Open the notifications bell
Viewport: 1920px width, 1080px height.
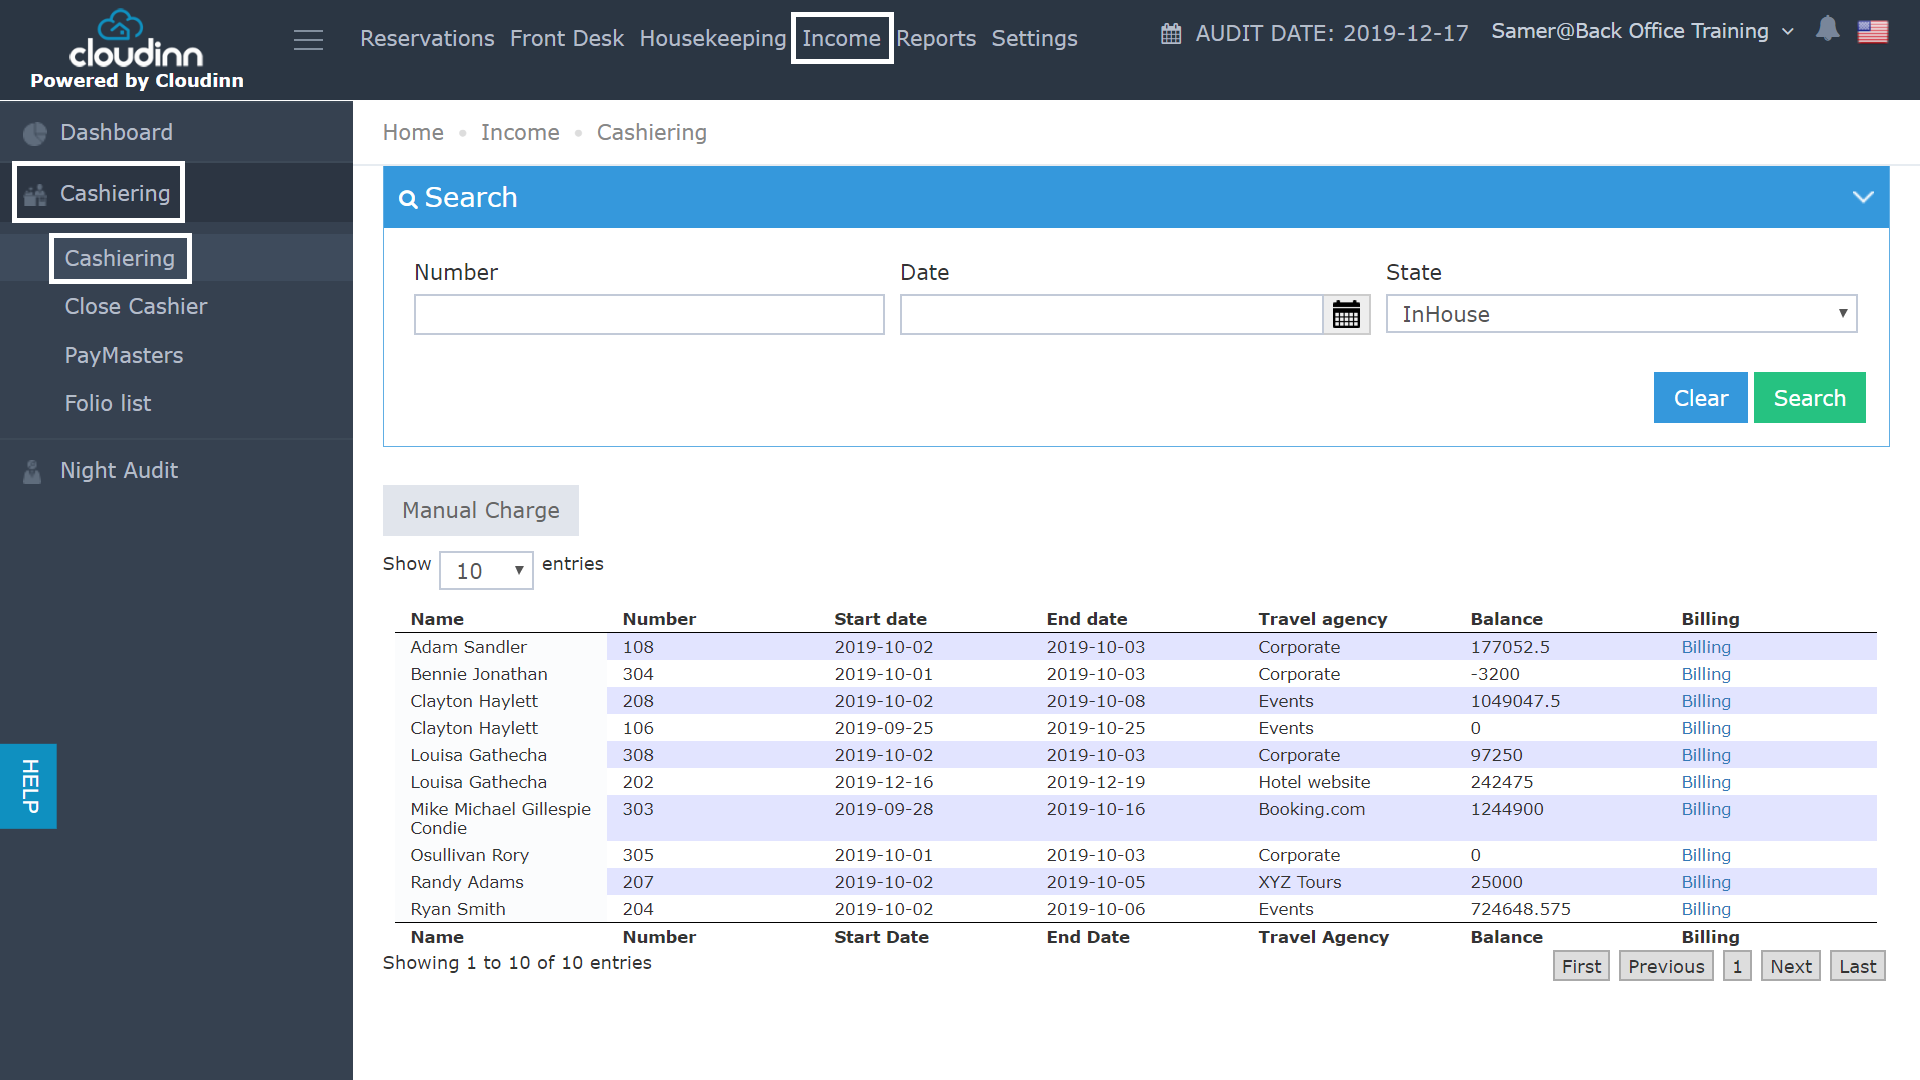tap(1827, 30)
